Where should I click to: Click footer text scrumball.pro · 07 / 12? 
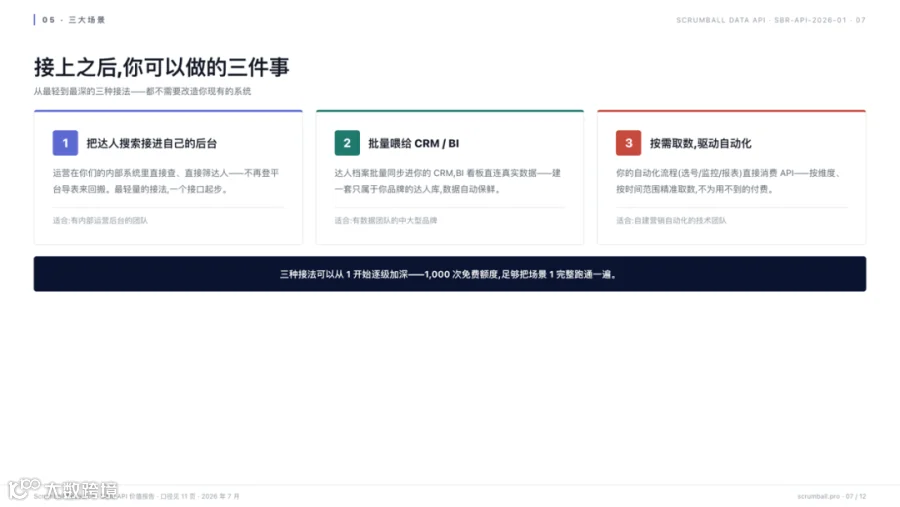(832, 496)
